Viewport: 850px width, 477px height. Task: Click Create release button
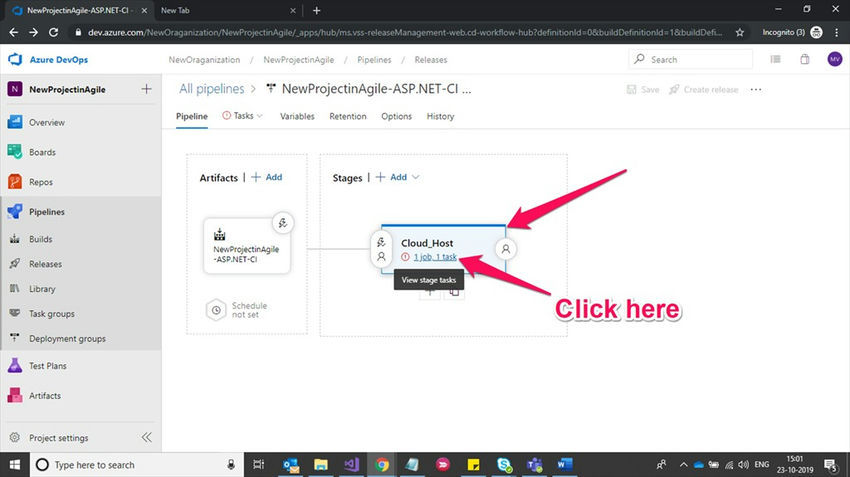(704, 89)
